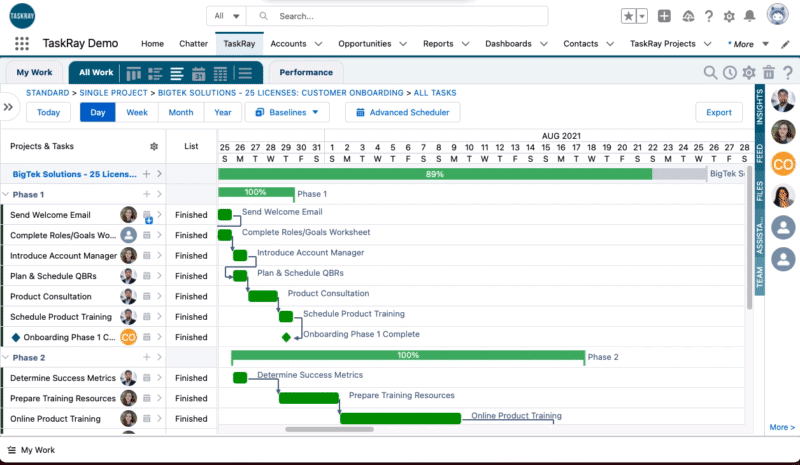800x465 pixels.
Task: Click the Today button
Action: 48,112
